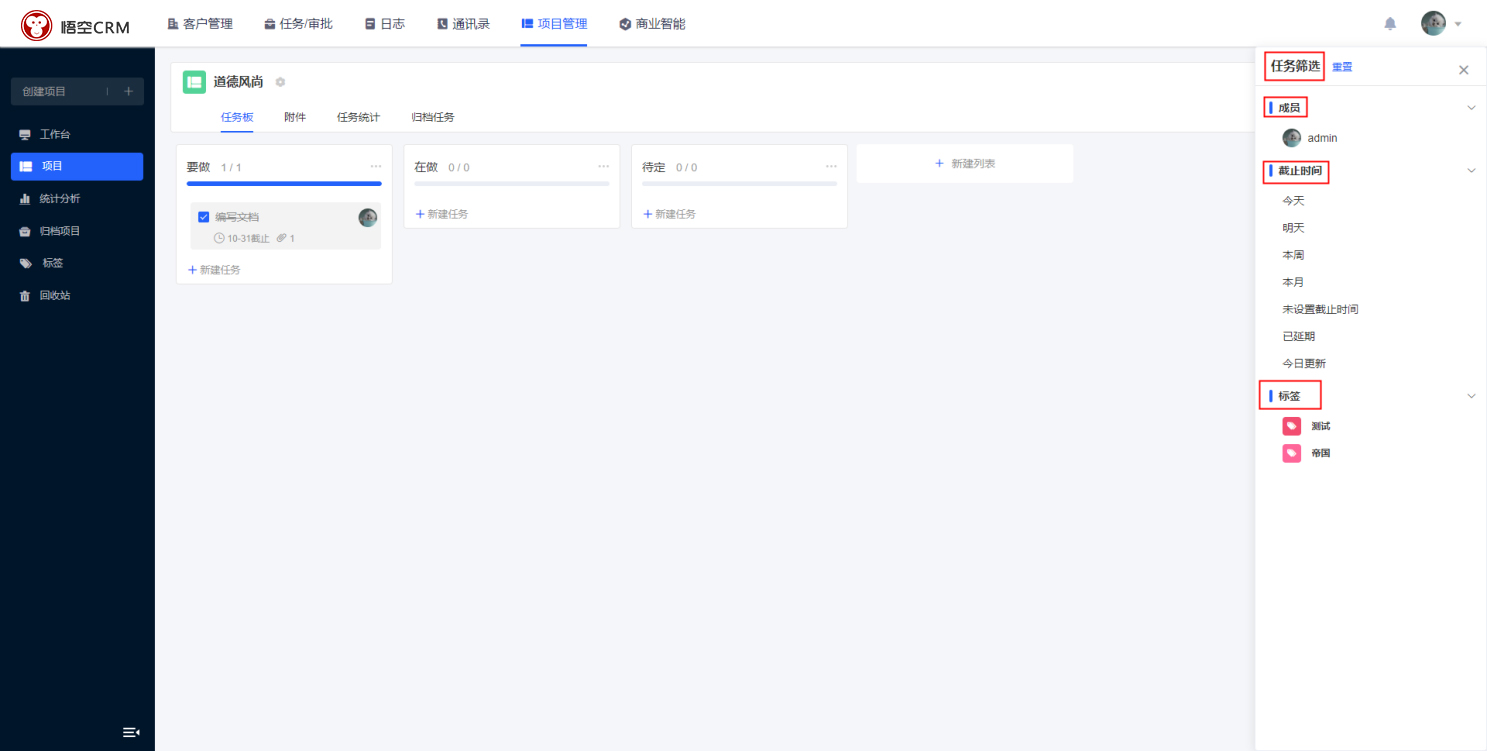1487x751 pixels.
Task: Select 项目管理 in the top menu
Action: pos(554,24)
